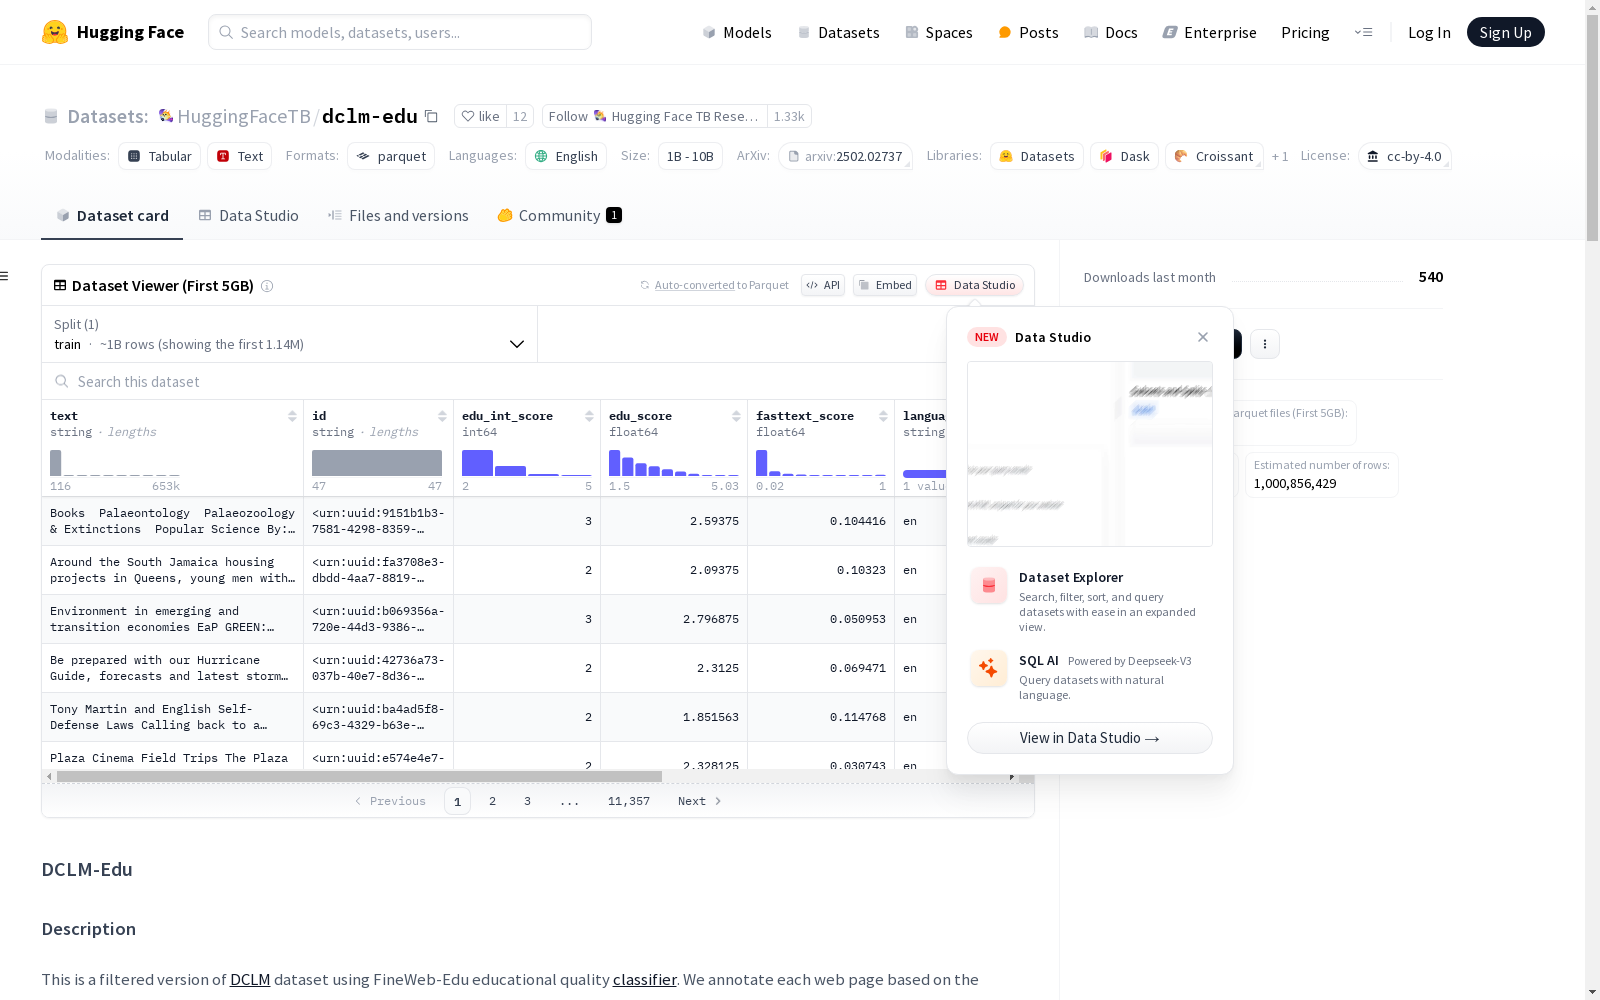Click the parquet format tag
This screenshot has height=1000, width=1600.
tap(391, 156)
